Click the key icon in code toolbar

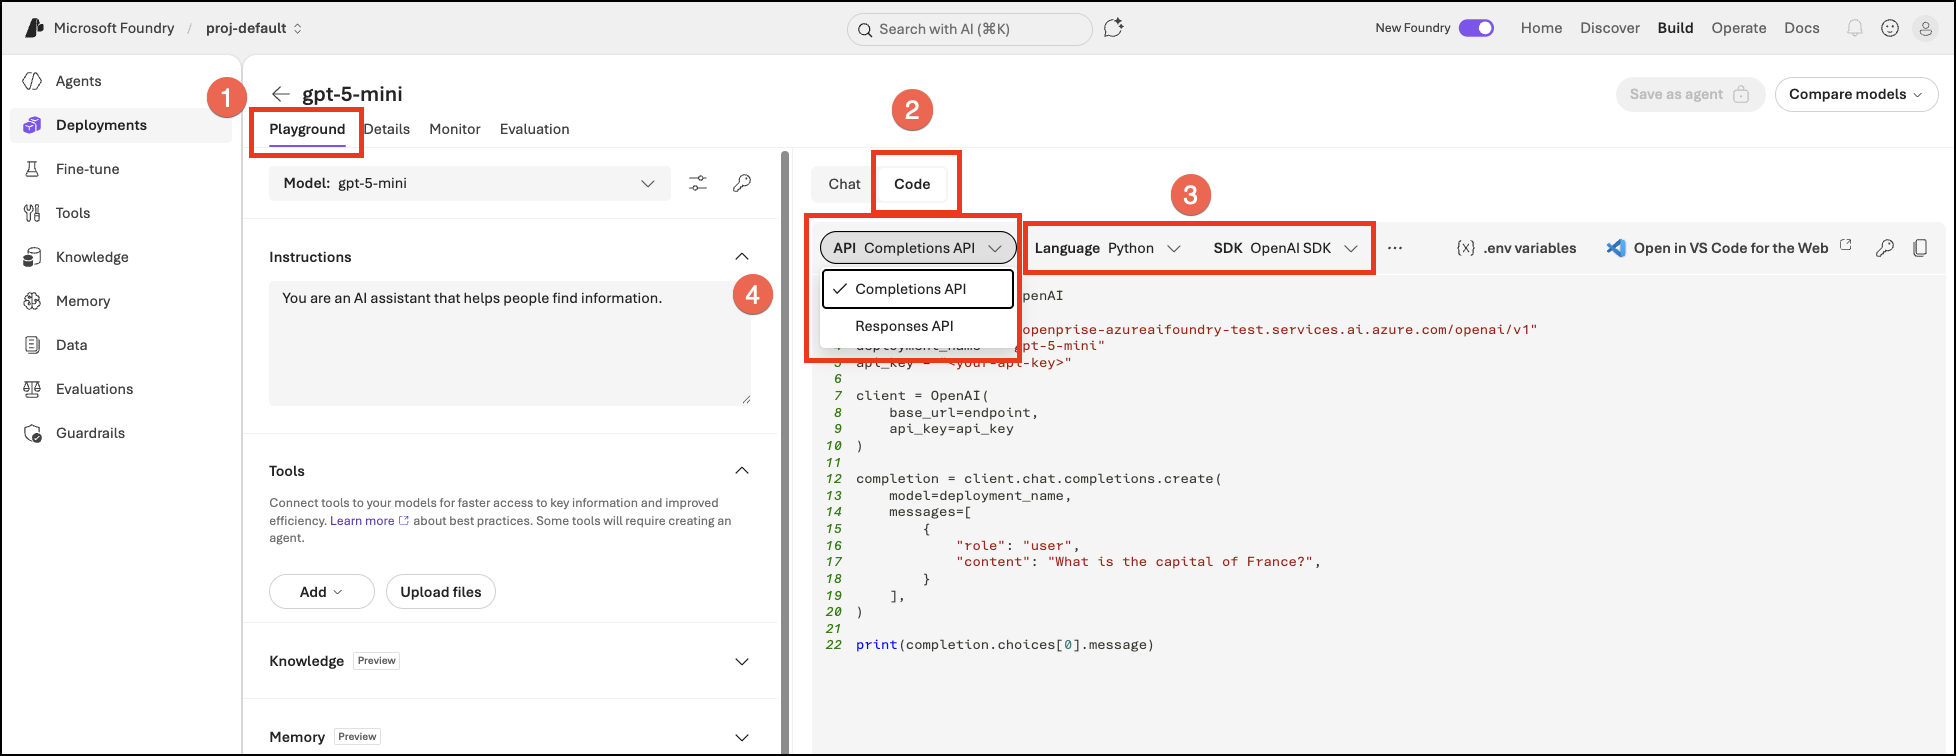coord(1885,248)
